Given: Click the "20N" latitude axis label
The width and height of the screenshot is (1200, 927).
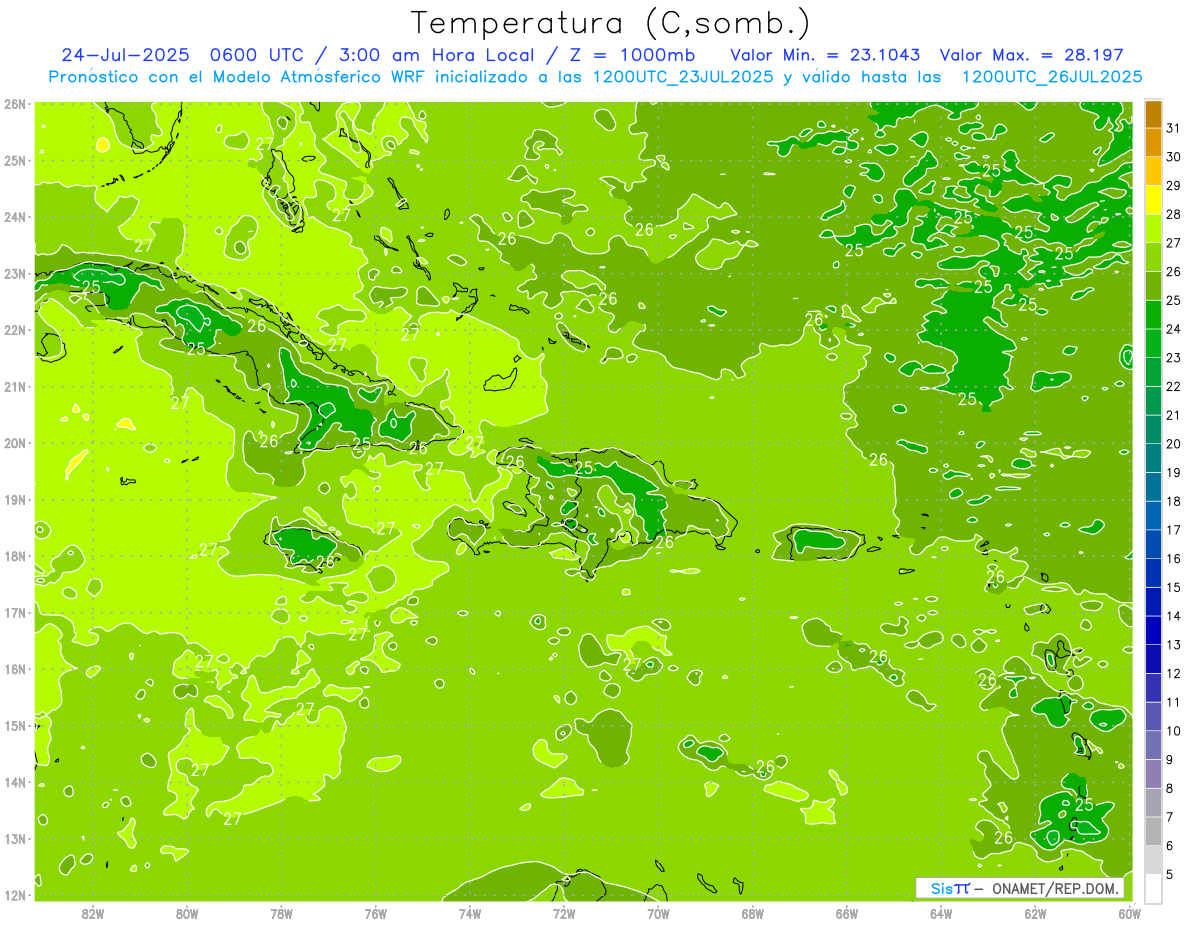Looking at the screenshot, I should (15, 443).
